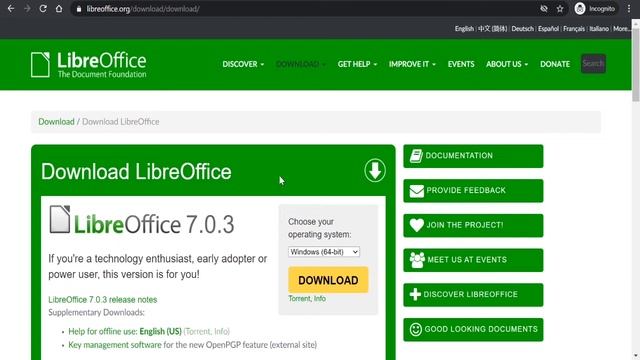Click the browser address bar URL
This screenshot has height=360, width=640.
coord(143,9)
